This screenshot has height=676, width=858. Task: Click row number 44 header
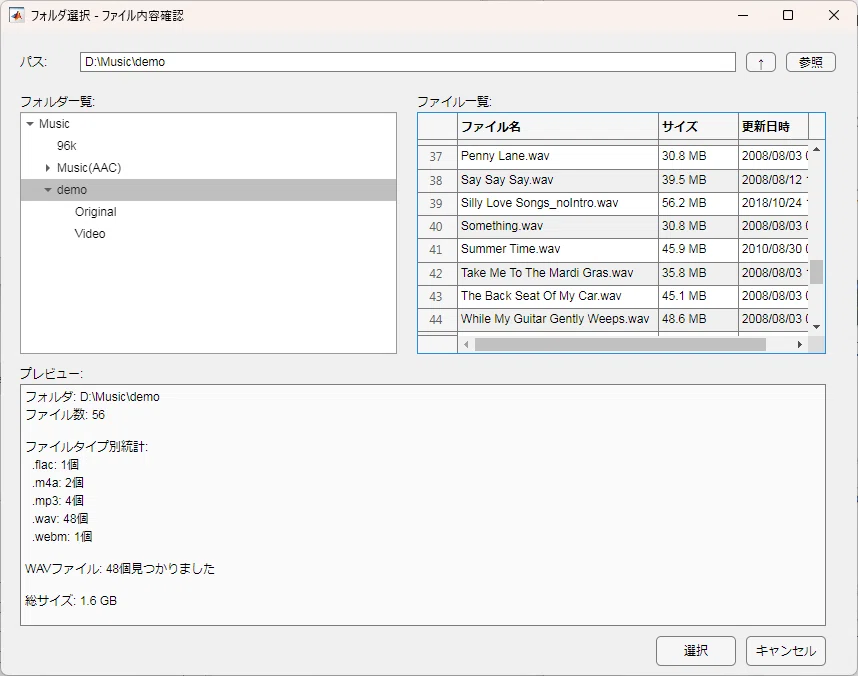click(437, 319)
